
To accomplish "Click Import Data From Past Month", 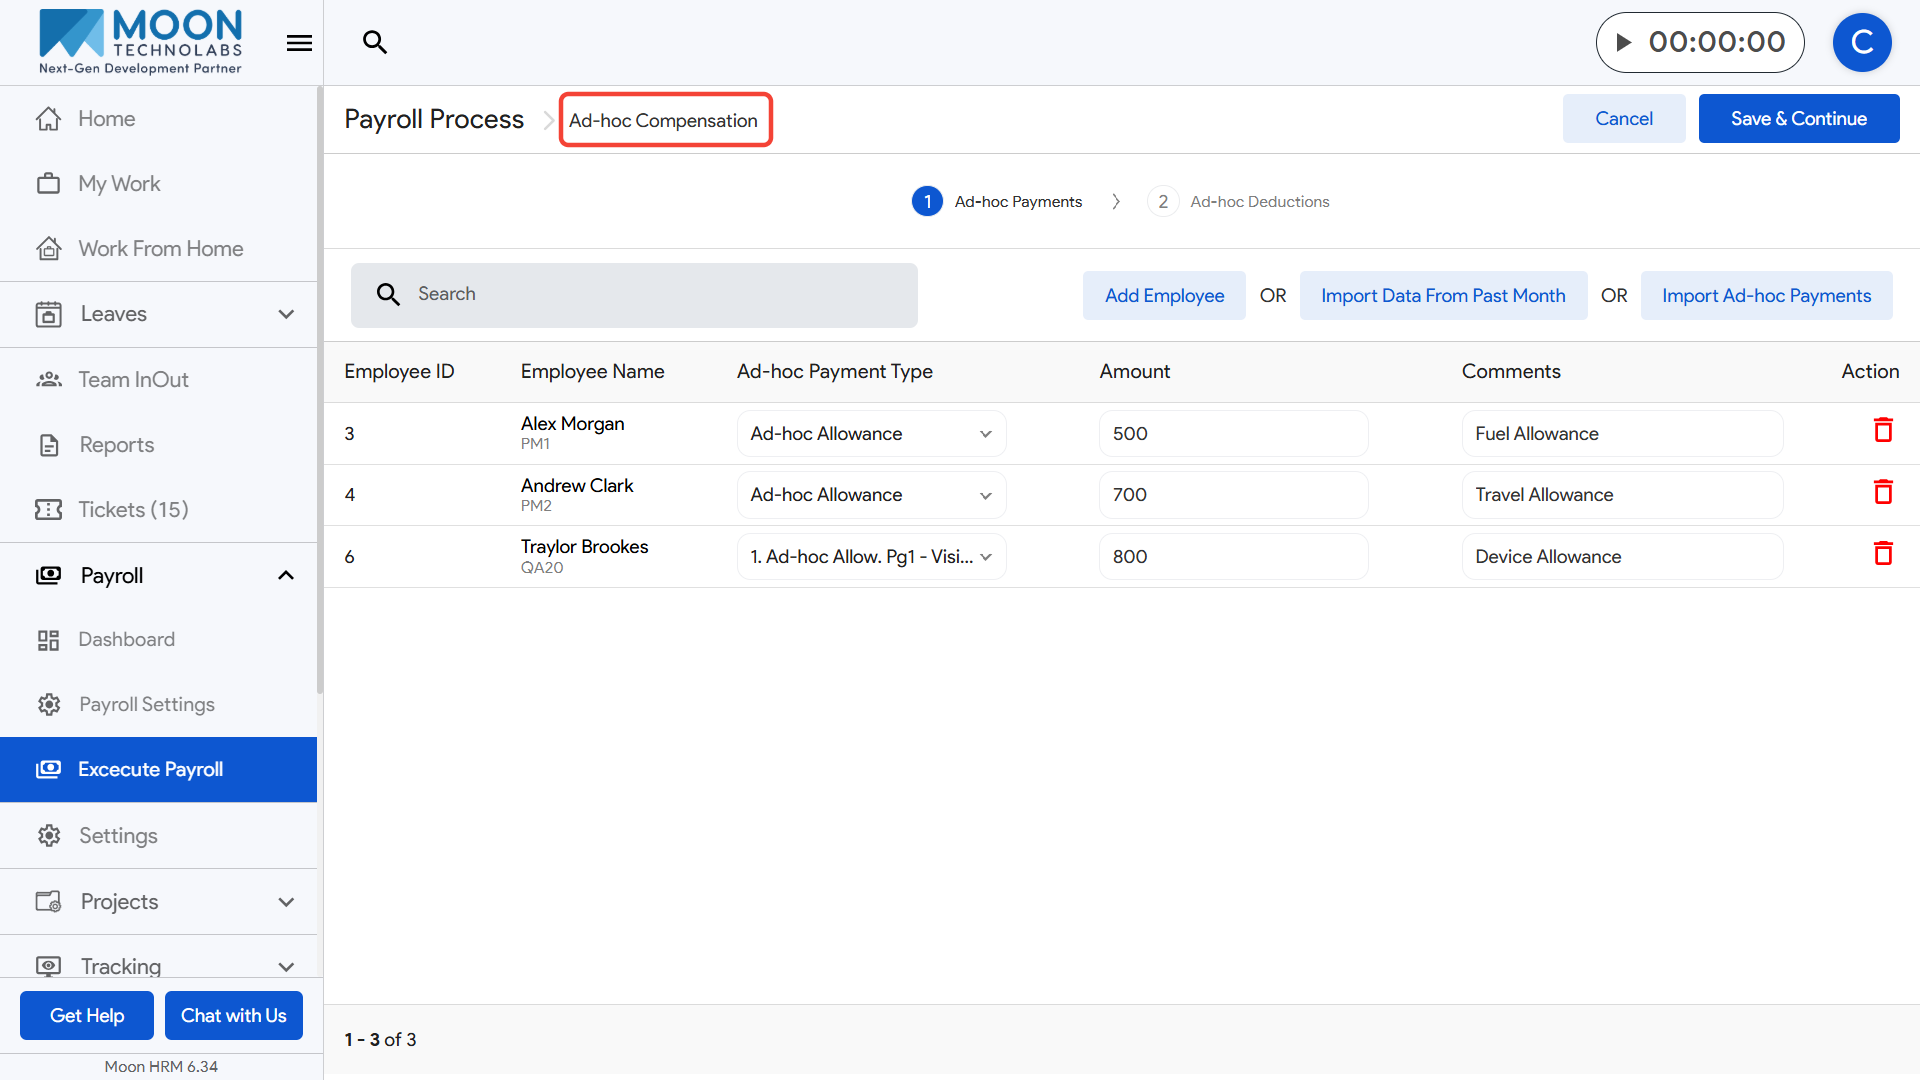I will click(1442, 296).
